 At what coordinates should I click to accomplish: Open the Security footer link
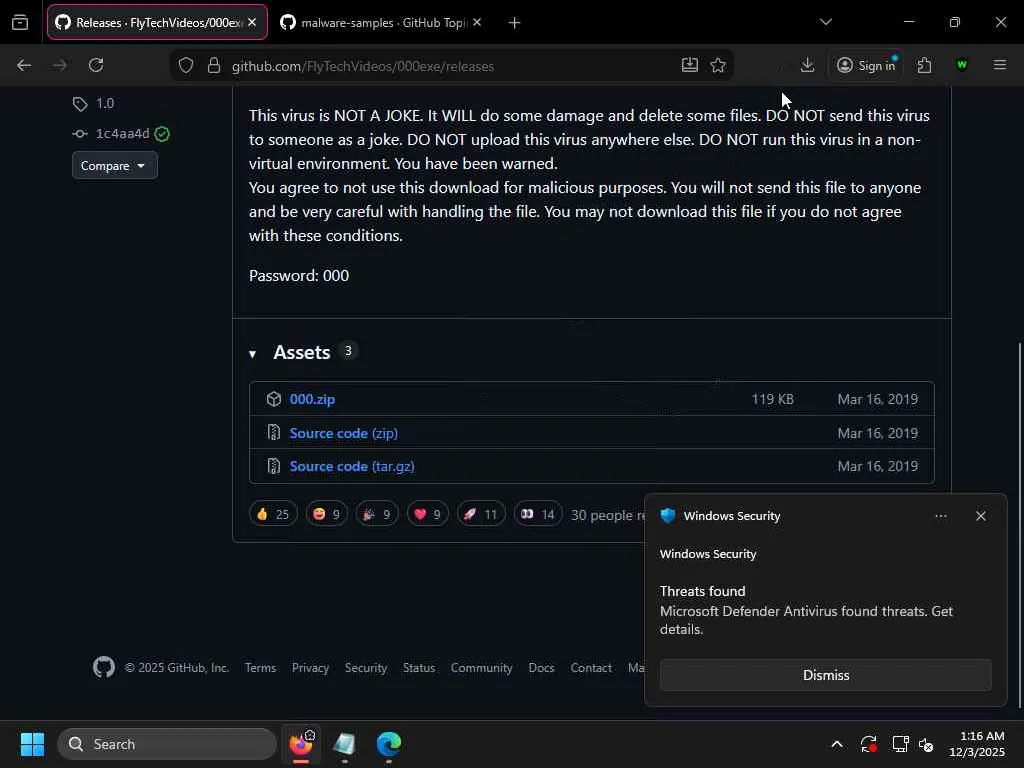point(366,668)
